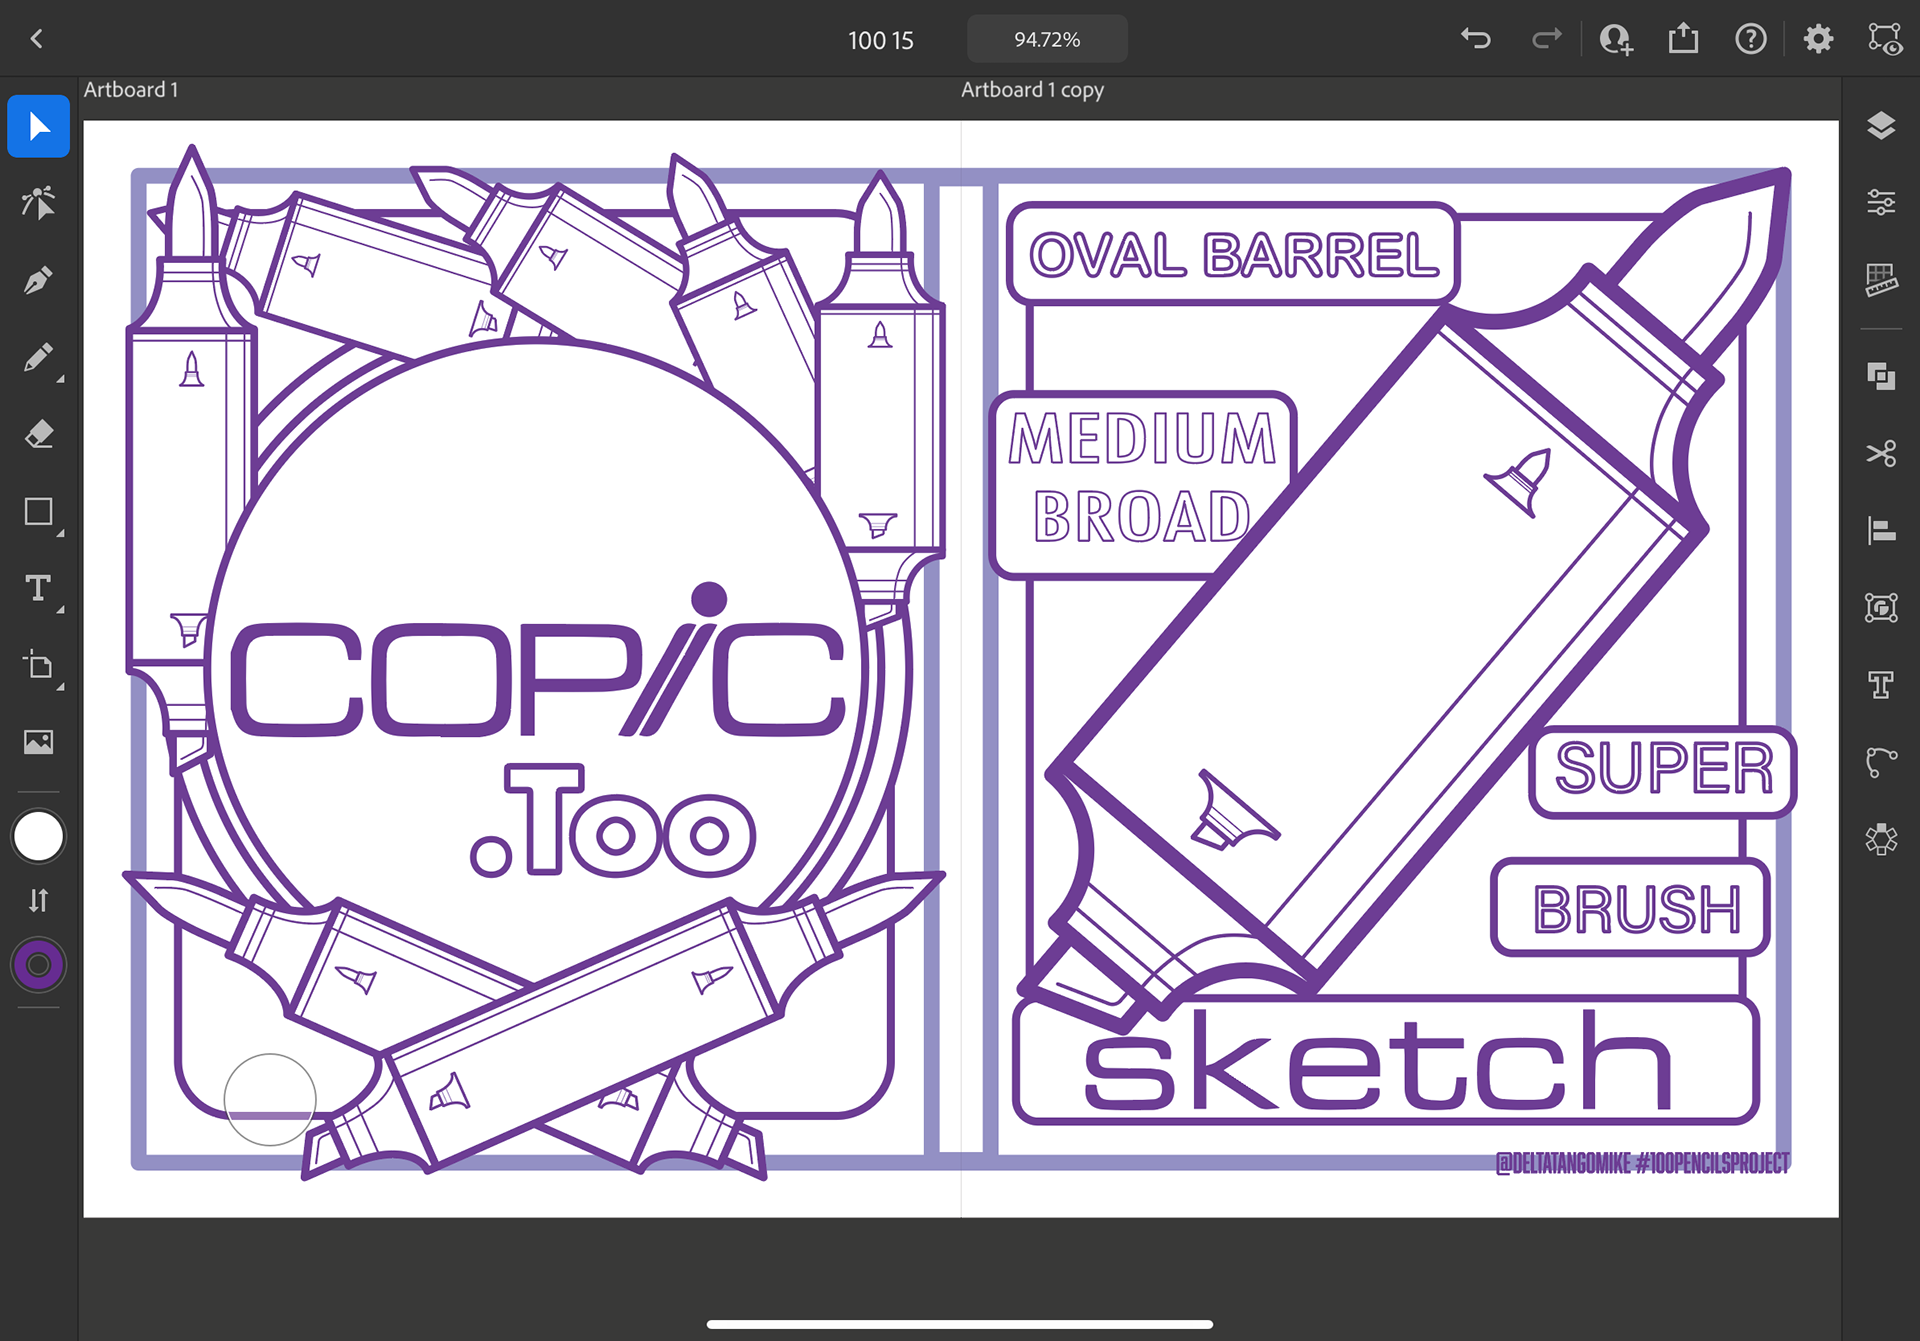Open the Layers panel
The width and height of the screenshot is (1920, 1341).
(x=1881, y=126)
